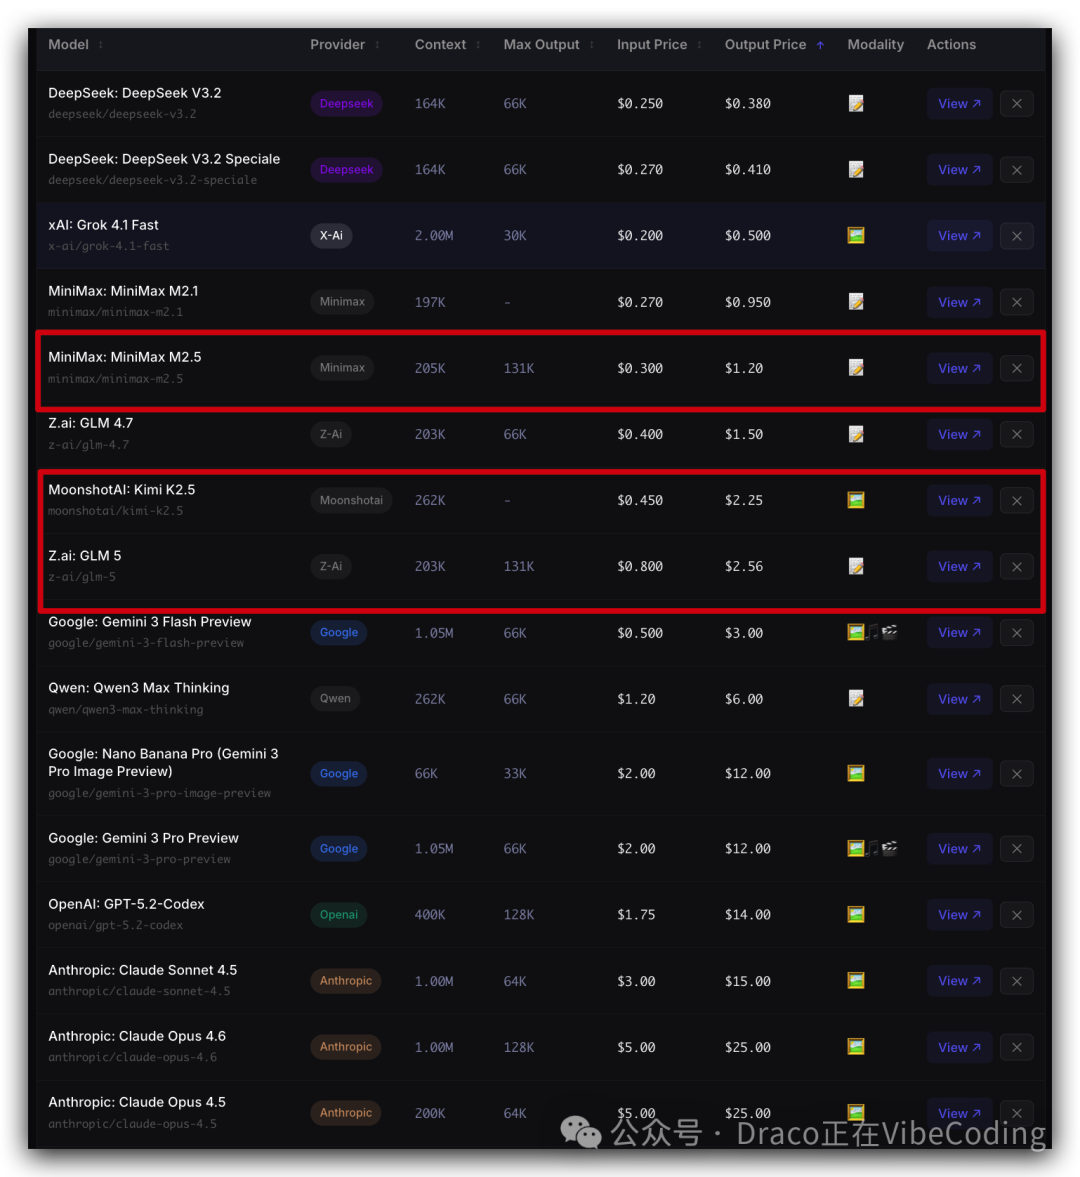The image size is (1080, 1177).
Task: Remove the DeepSeek V3.2 row with X
Action: pos(1016,104)
